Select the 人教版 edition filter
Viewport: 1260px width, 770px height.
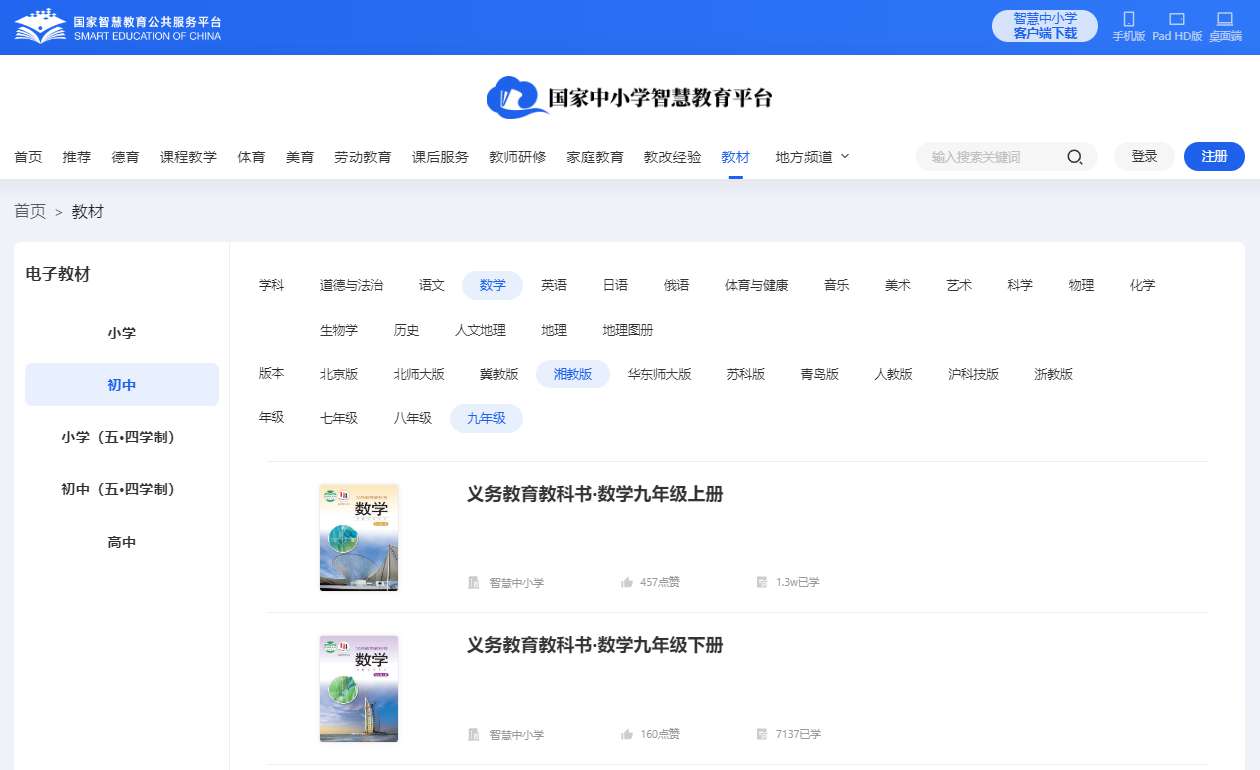[x=893, y=374]
